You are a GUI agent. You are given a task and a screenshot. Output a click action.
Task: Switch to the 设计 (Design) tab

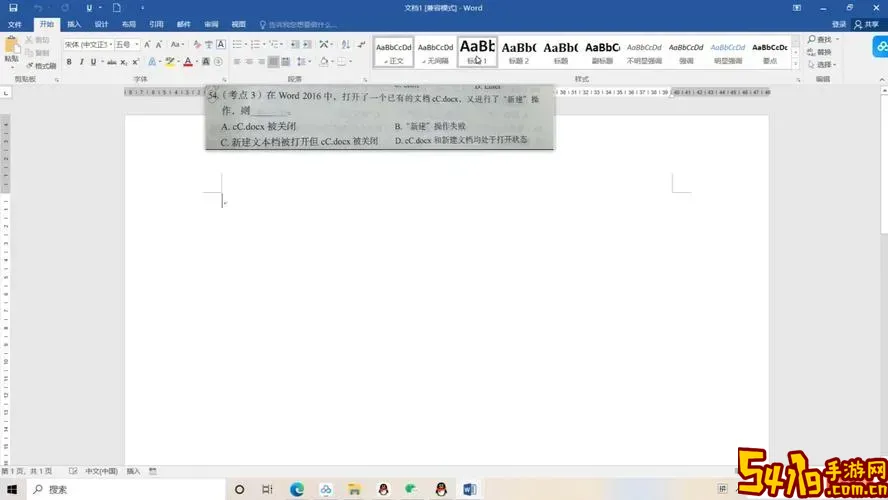(101, 24)
